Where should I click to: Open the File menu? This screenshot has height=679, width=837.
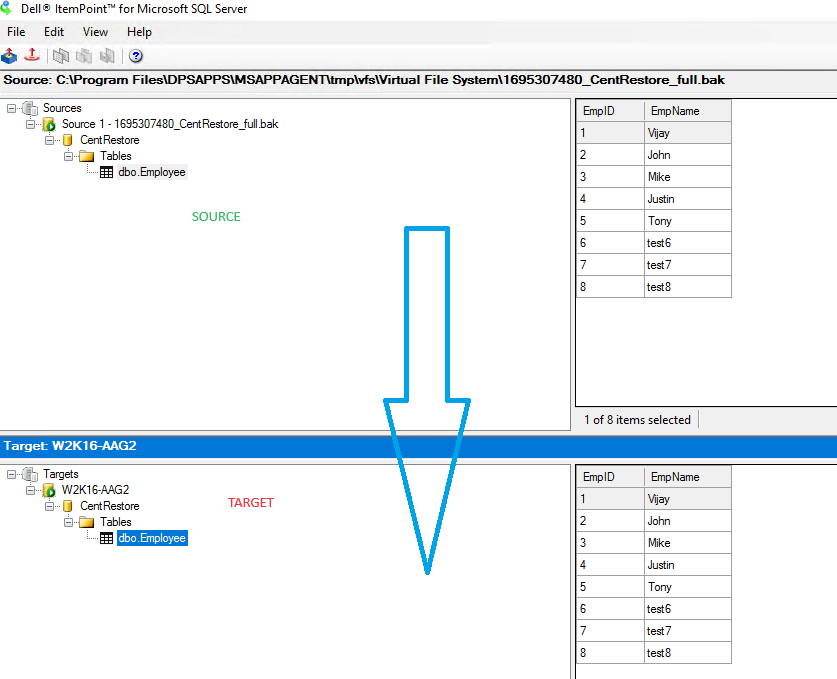point(16,32)
